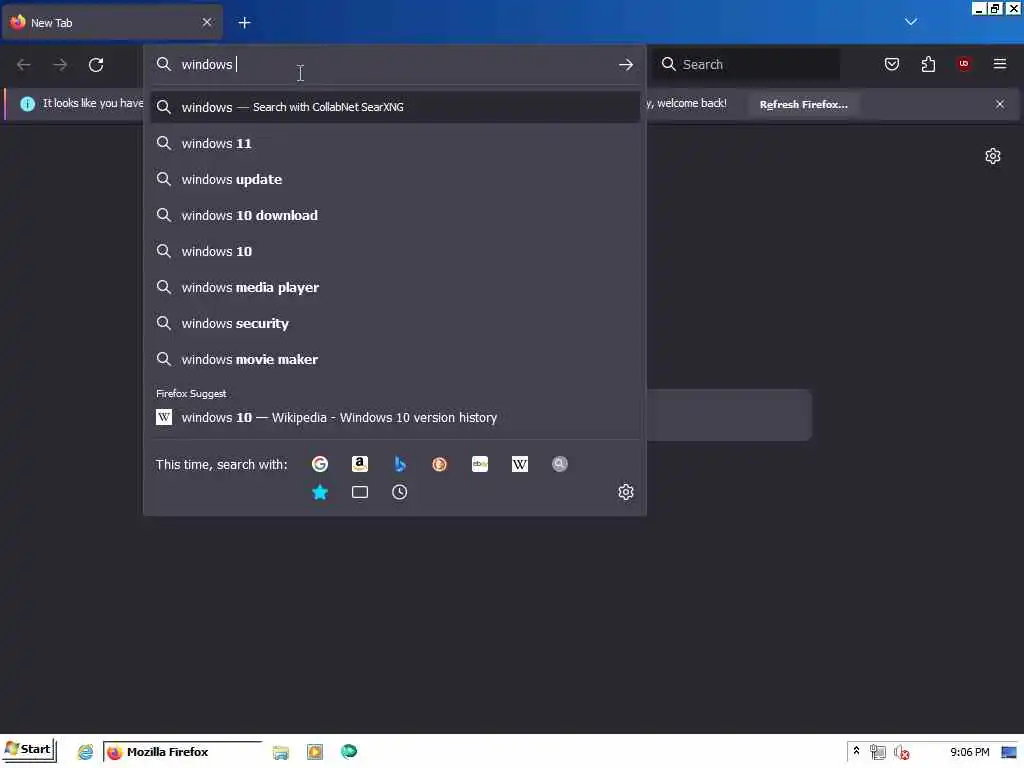This screenshot has width=1024, height=768.
Task: Close the New Tab tab
Action: point(207,22)
